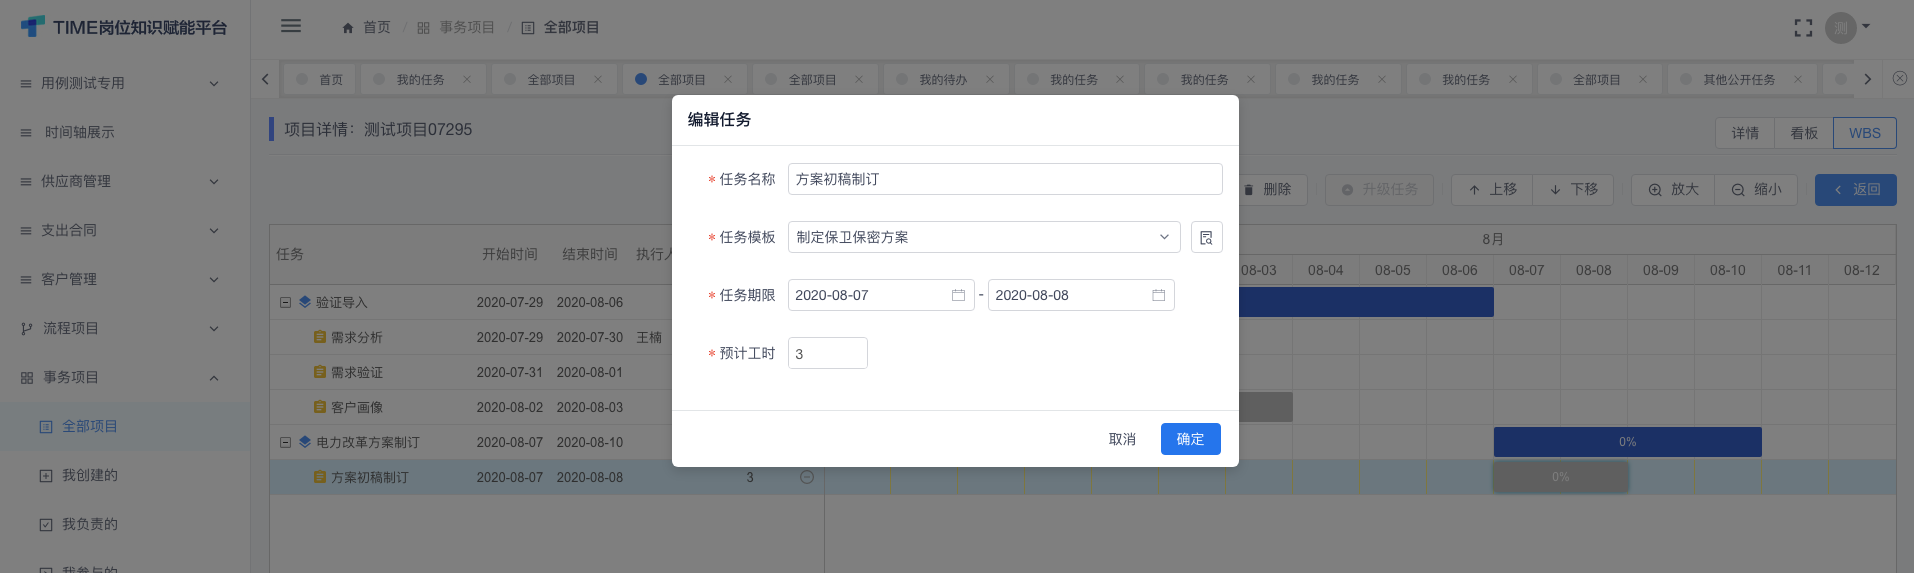Image resolution: width=1914 pixels, height=573 pixels.
Task: Click the minus circle icon in 方案初稿制订 row
Action: [807, 477]
